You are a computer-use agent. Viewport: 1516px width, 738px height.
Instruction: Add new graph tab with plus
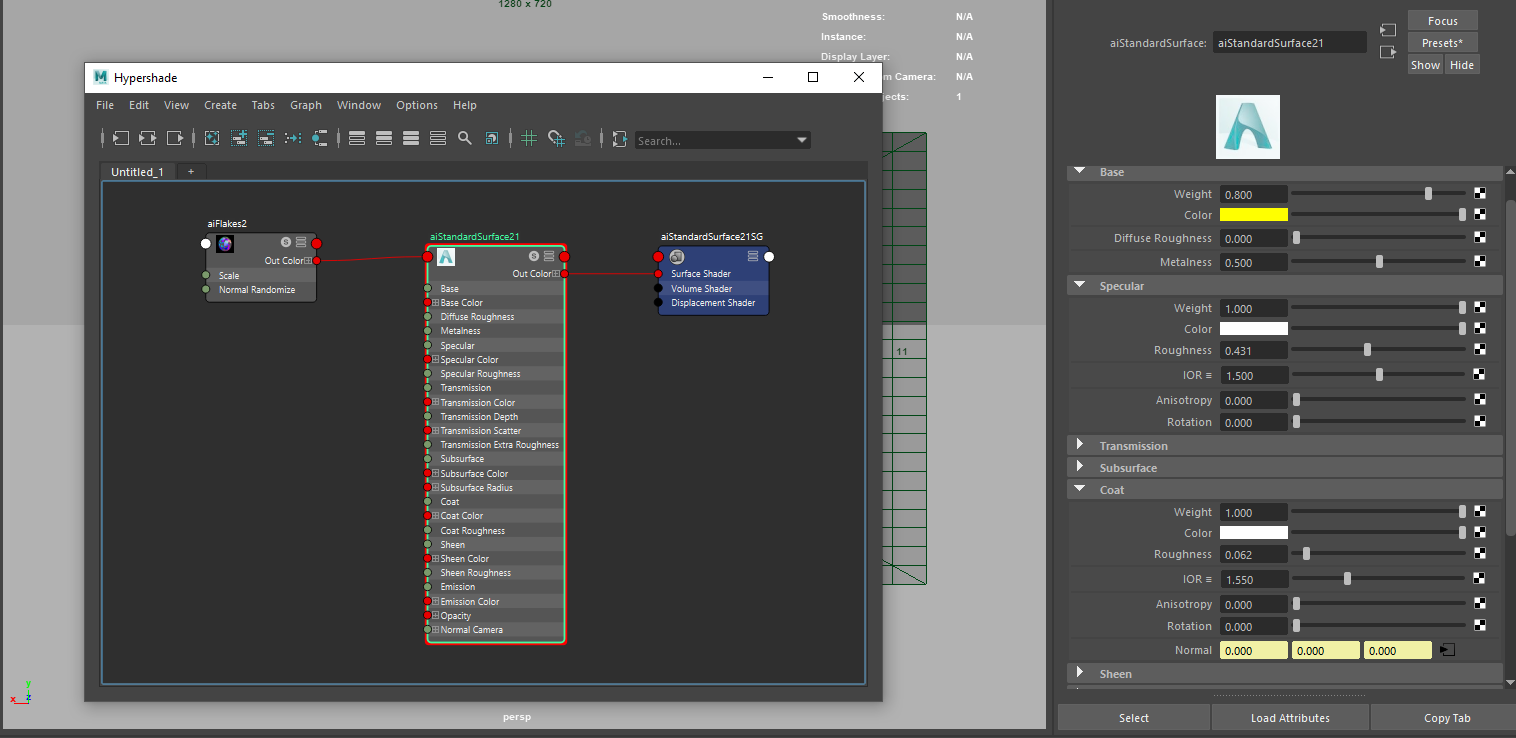191,172
